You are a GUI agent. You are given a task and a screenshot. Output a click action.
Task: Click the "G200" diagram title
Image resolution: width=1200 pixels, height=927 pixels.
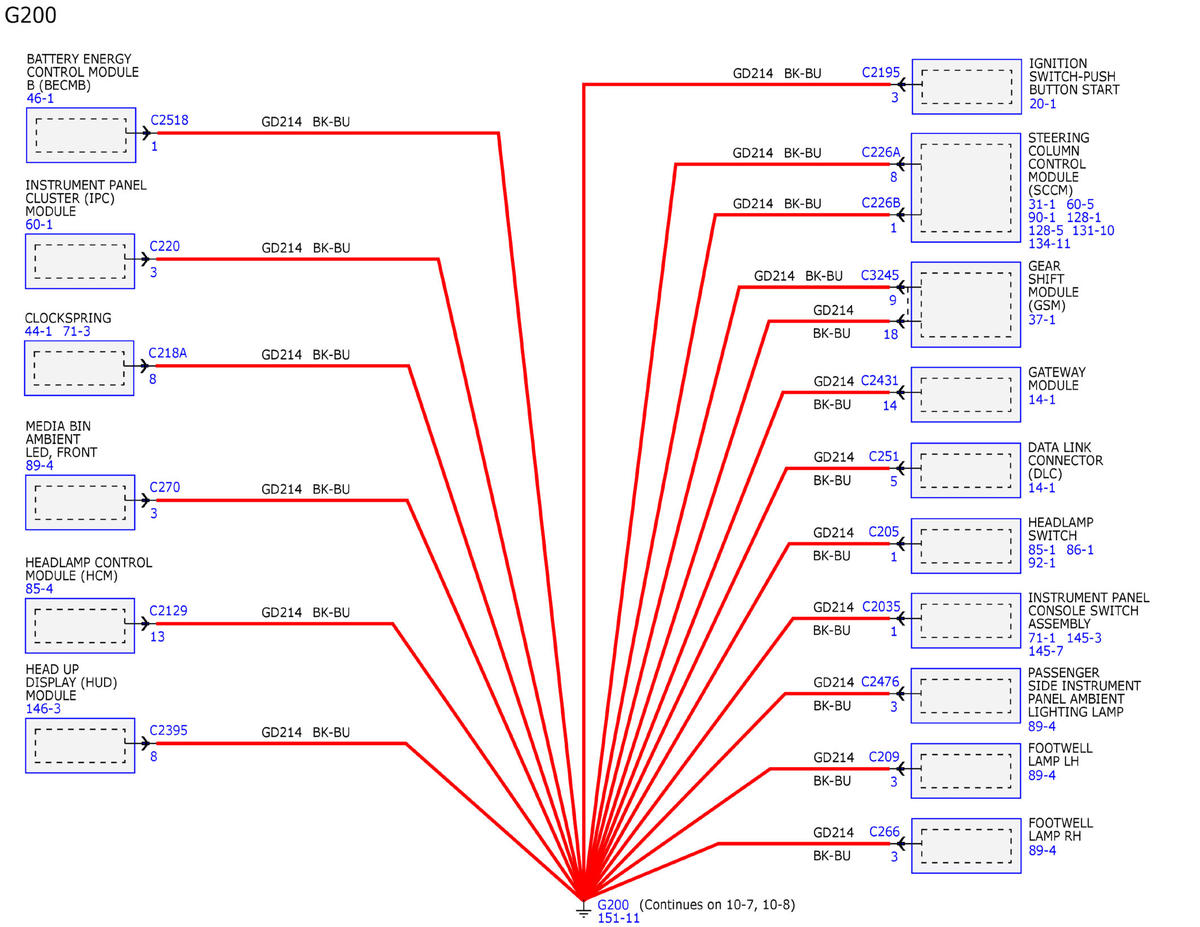tap(31, 15)
